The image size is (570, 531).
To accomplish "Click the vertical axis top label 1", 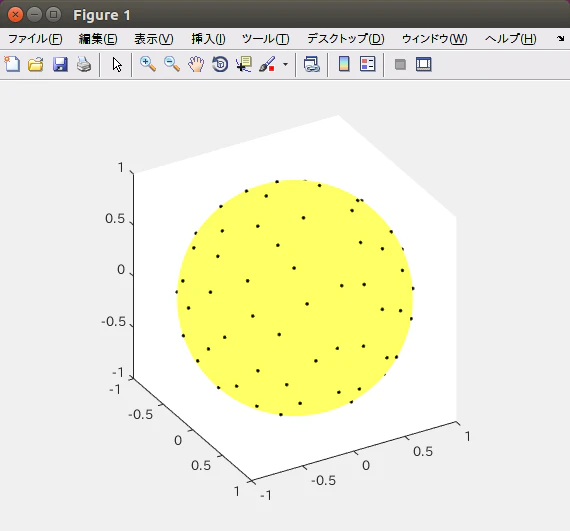I will click(121, 168).
